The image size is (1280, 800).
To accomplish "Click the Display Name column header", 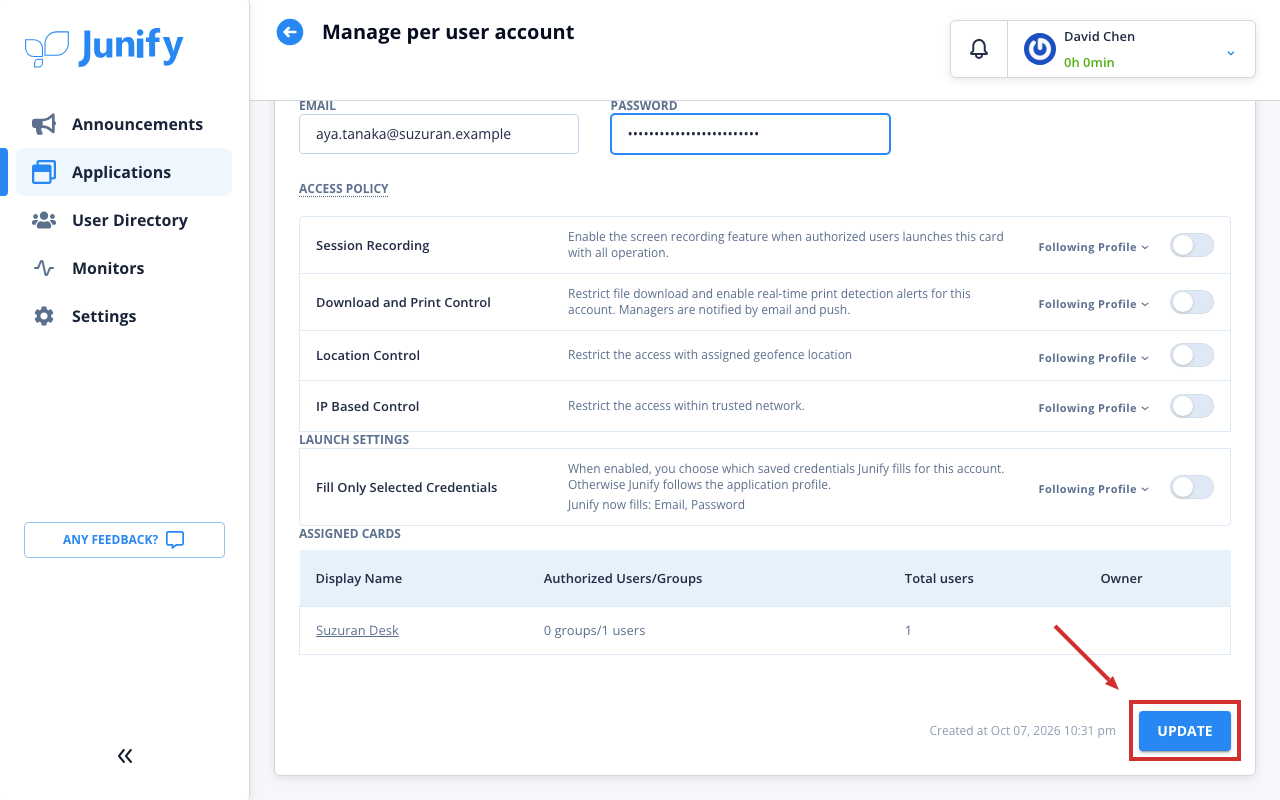I will 359,578.
